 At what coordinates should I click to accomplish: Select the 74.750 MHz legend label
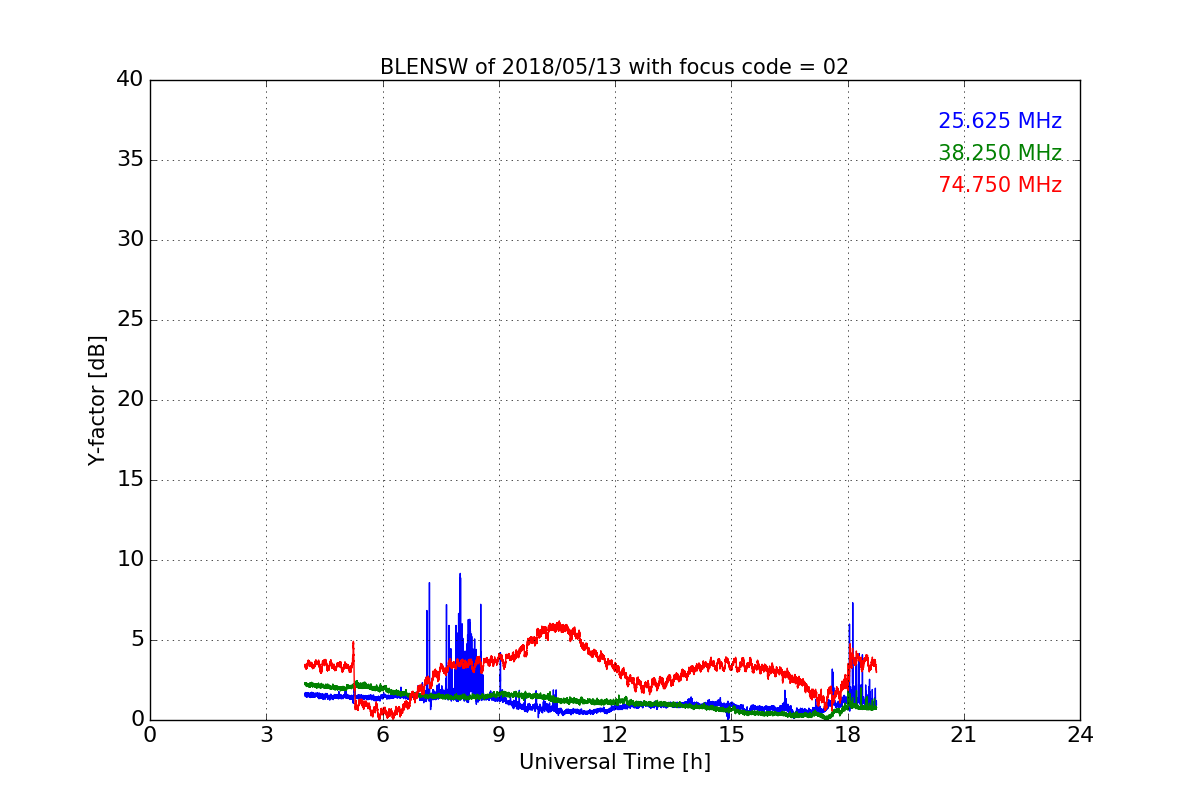[1000, 185]
